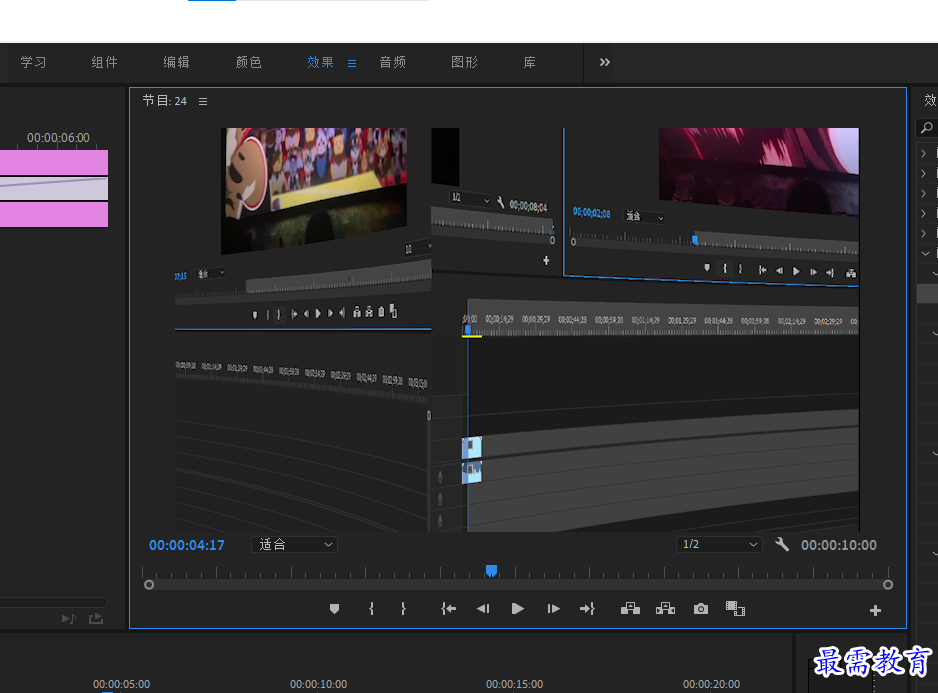Viewport: 938px width, 693px height.
Task: Go to In point
Action: (449, 609)
